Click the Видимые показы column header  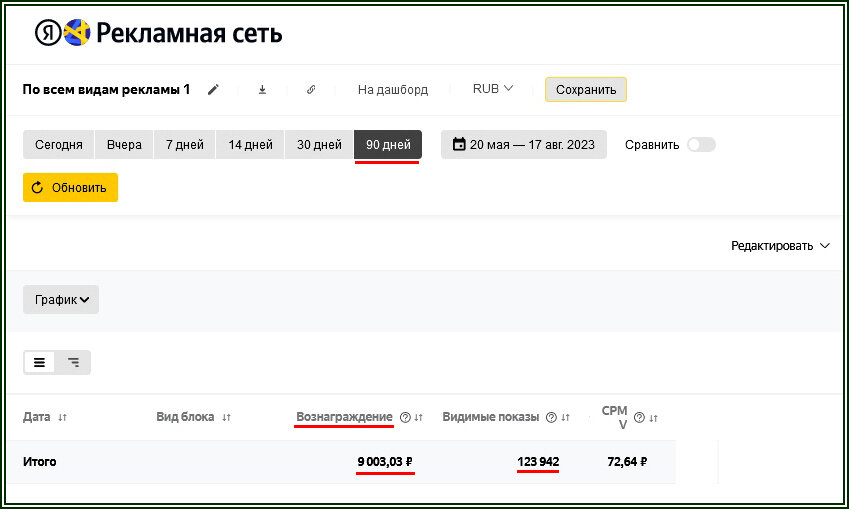(x=491, y=417)
